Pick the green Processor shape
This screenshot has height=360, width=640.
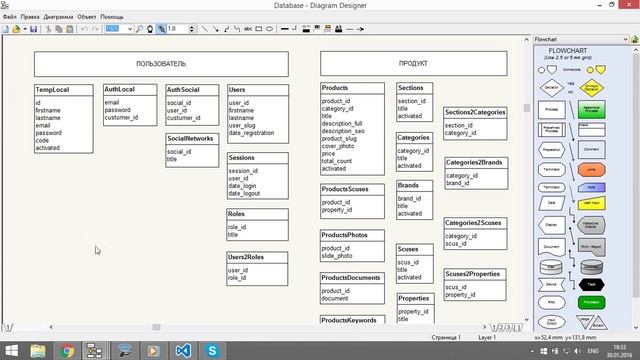(x=591, y=302)
